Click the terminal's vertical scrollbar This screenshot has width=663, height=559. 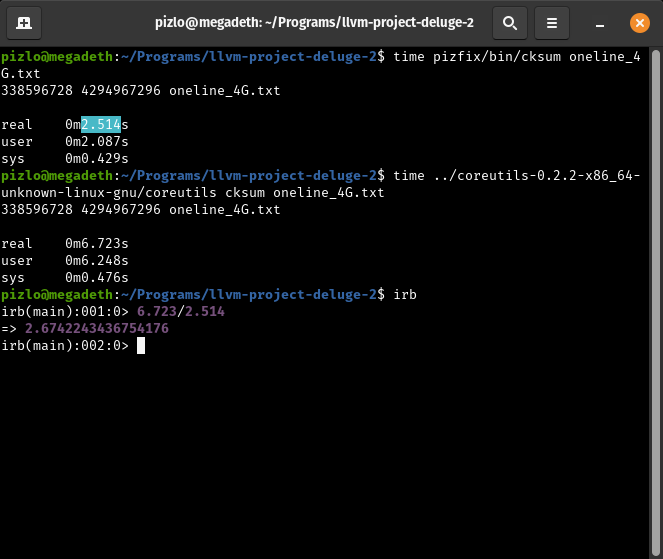(655, 302)
